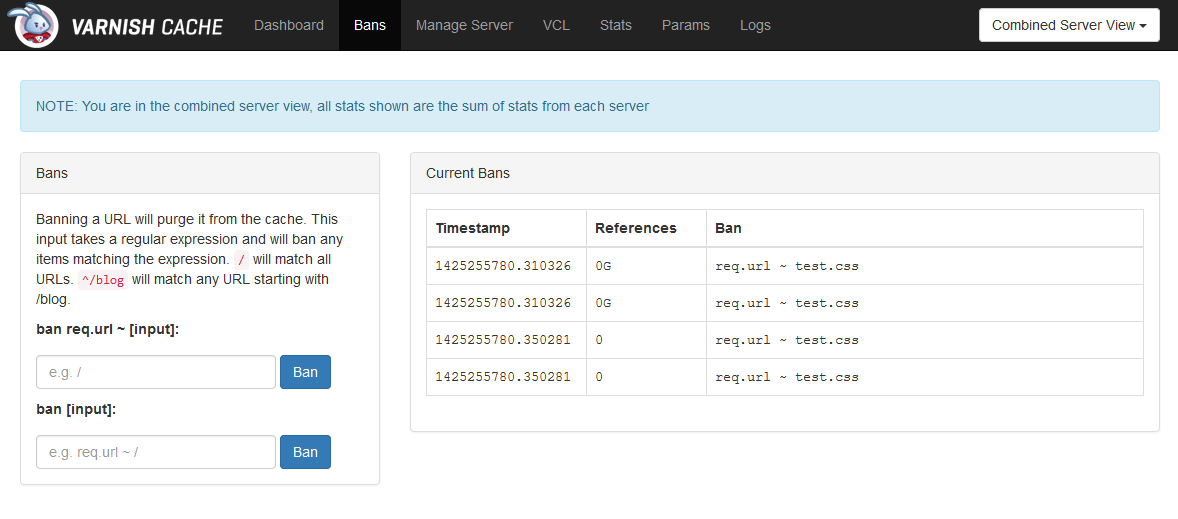Screen dimensions: 1178x519
Task: Click Ban button next to req.url input
Action: (x=305, y=372)
